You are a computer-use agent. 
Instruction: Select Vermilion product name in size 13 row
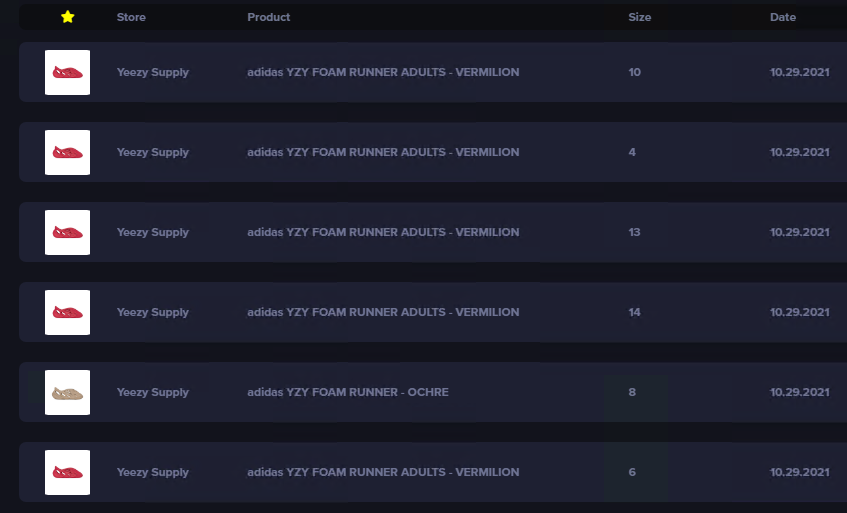383,232
